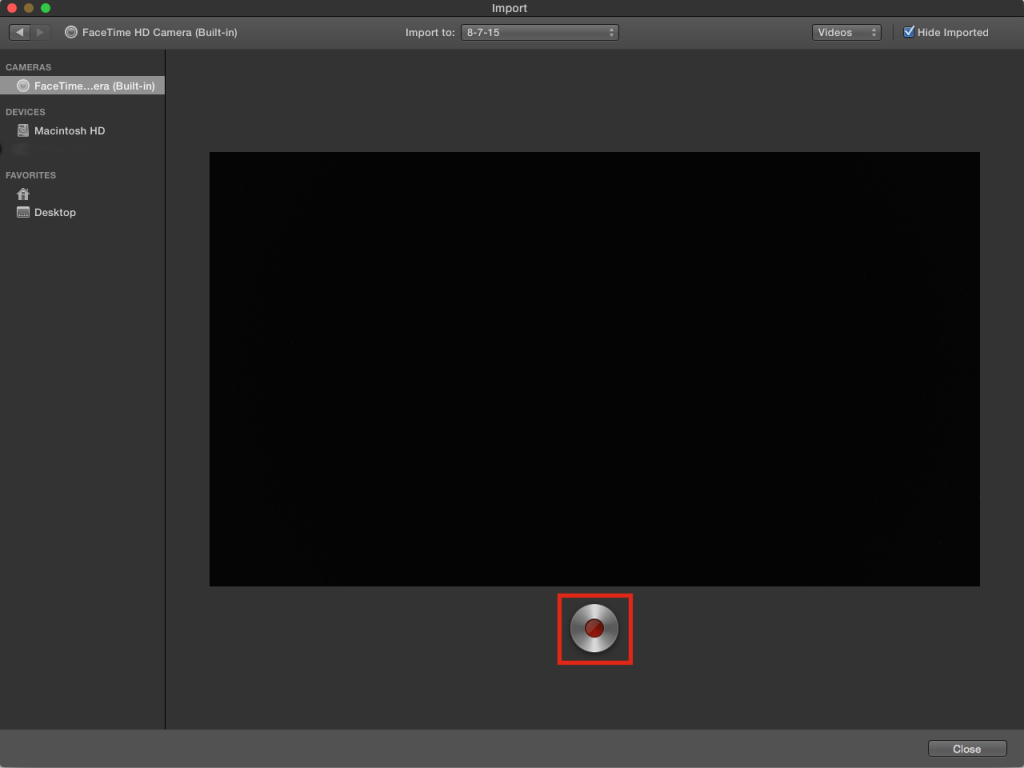Open the Import to 8-7-15 dropdown
Viewport: 1024px width, 768px height.
pos(540,32)
